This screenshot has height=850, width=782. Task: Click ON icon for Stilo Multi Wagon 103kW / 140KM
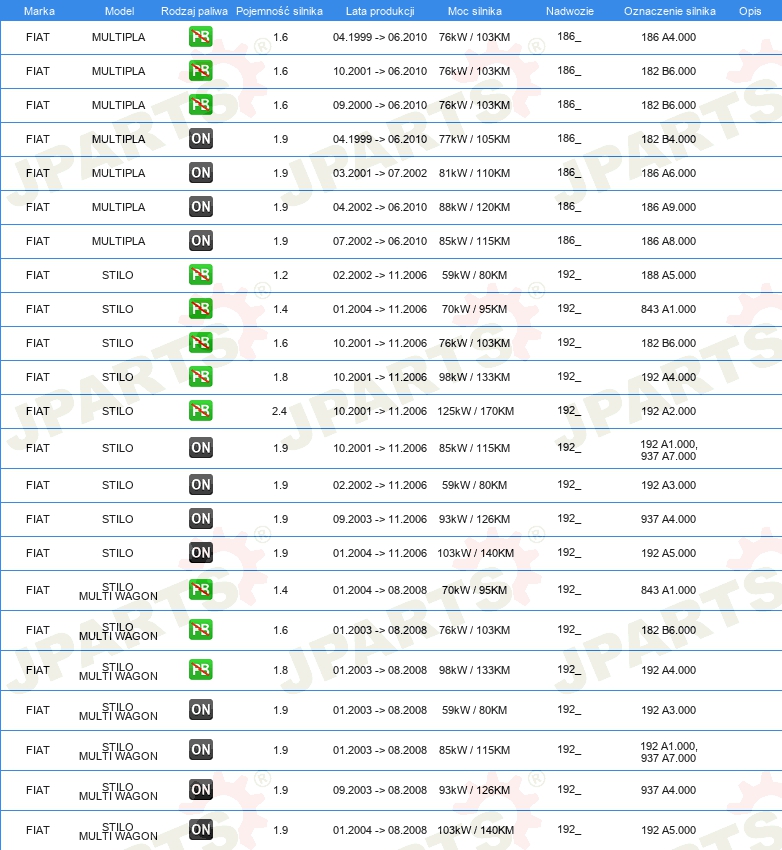201,830
